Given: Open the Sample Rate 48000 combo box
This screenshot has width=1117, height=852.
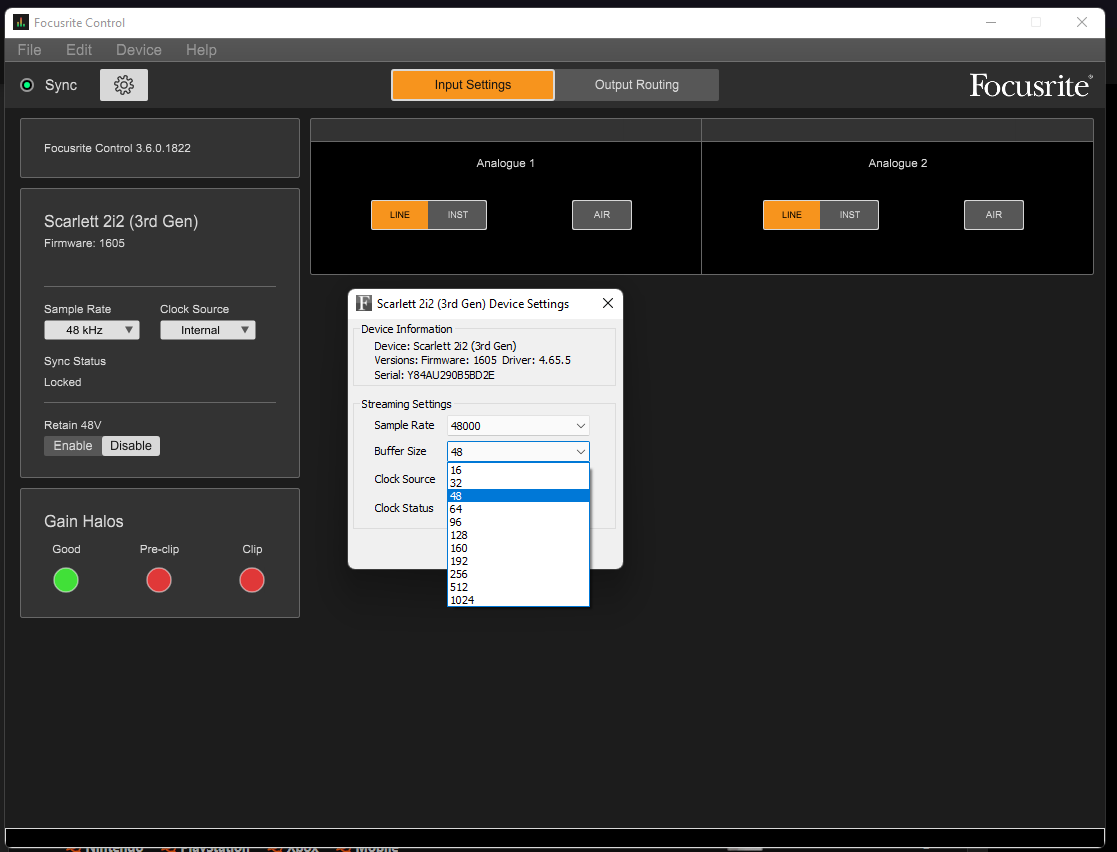Looking at the screenshot, I should 518,426.
